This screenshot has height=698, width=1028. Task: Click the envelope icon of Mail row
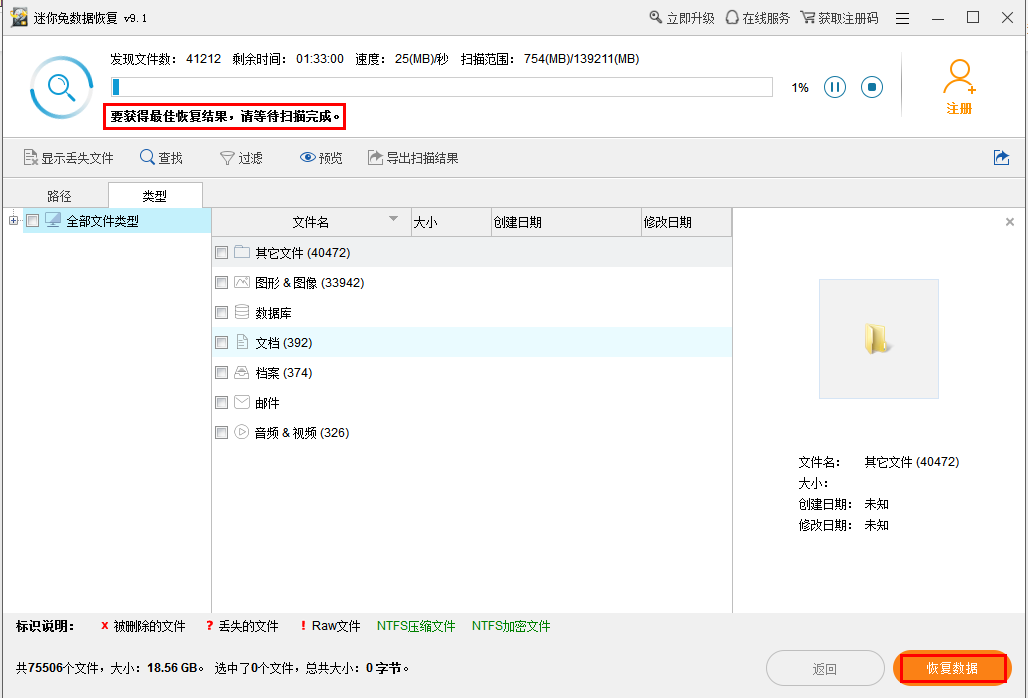point(242,402)
